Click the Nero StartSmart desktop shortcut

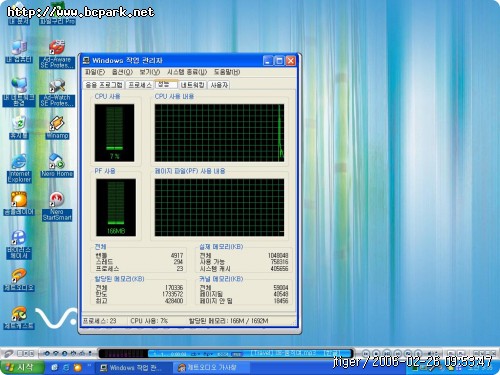click(x=57, y=206)
